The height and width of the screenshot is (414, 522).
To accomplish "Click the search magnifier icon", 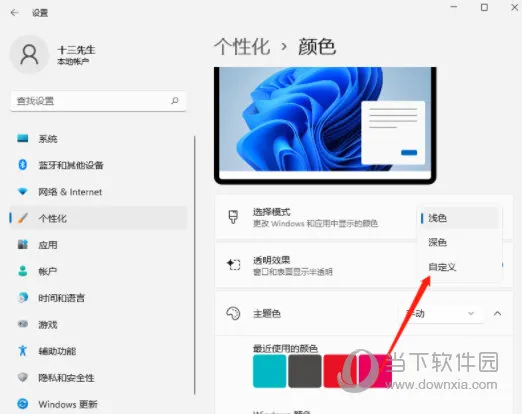I will click(175, 100).
